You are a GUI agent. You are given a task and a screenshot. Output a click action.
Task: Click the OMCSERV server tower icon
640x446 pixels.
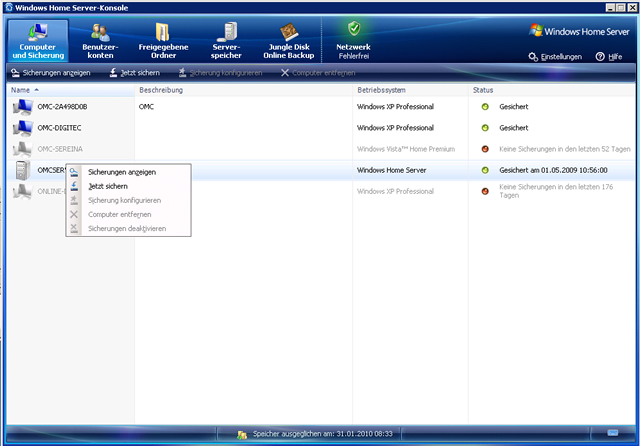(x=22, y=170)
